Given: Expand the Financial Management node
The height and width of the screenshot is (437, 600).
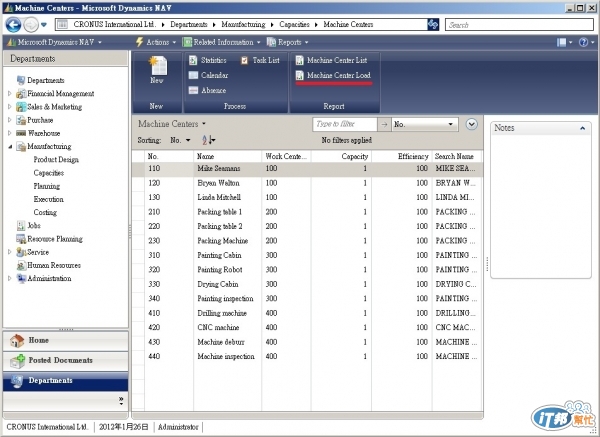Looking at the screenshot, I should (10, 93).
